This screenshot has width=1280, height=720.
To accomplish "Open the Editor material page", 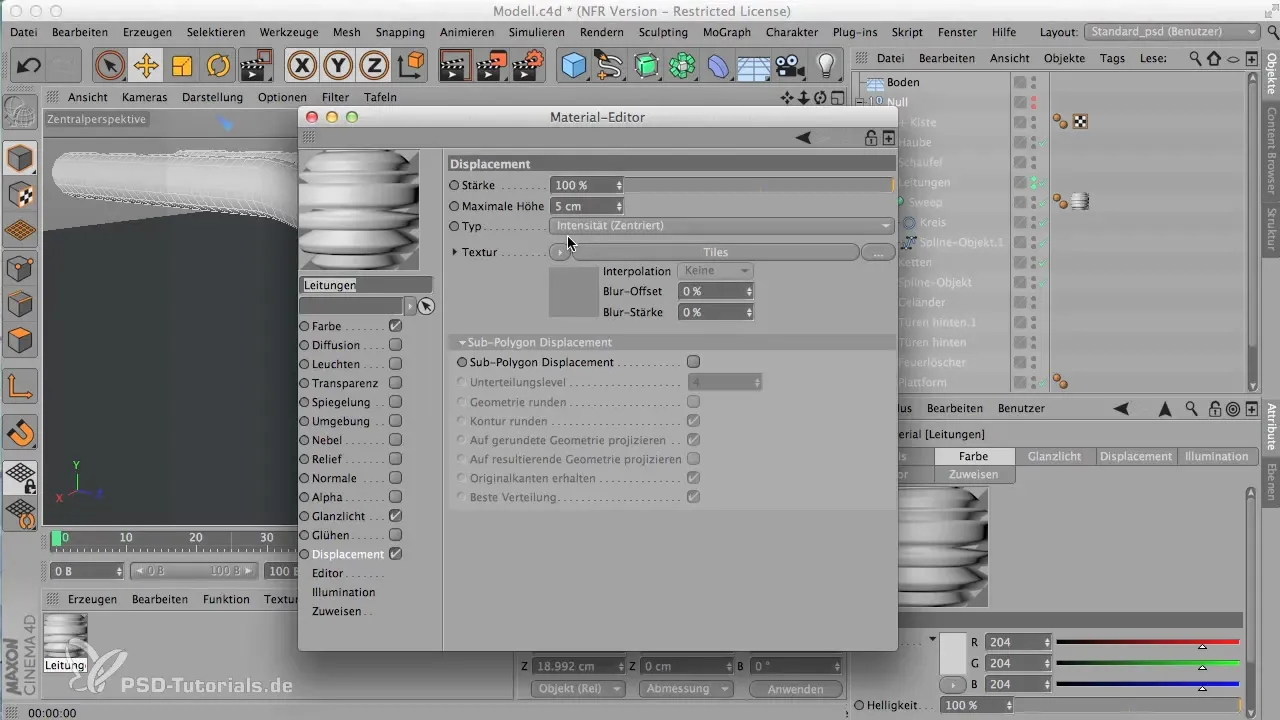I will (x=328, y=573).
